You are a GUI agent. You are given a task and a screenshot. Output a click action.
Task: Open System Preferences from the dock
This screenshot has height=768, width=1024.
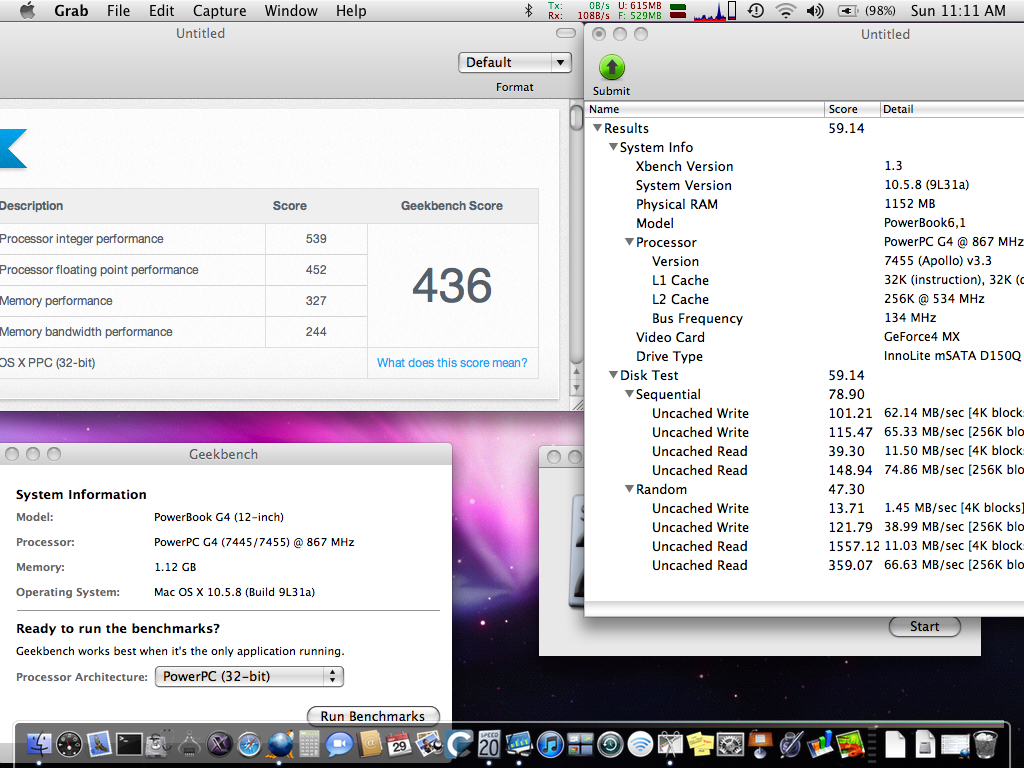point(730,744)
